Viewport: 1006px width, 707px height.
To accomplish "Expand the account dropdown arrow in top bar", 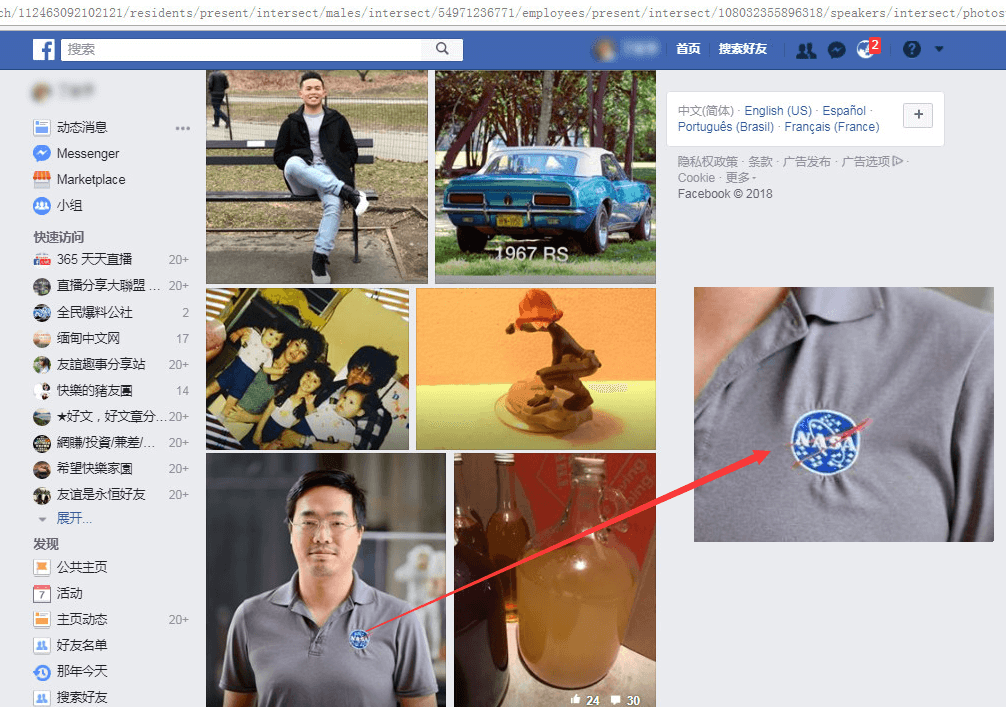I will 938,49.
